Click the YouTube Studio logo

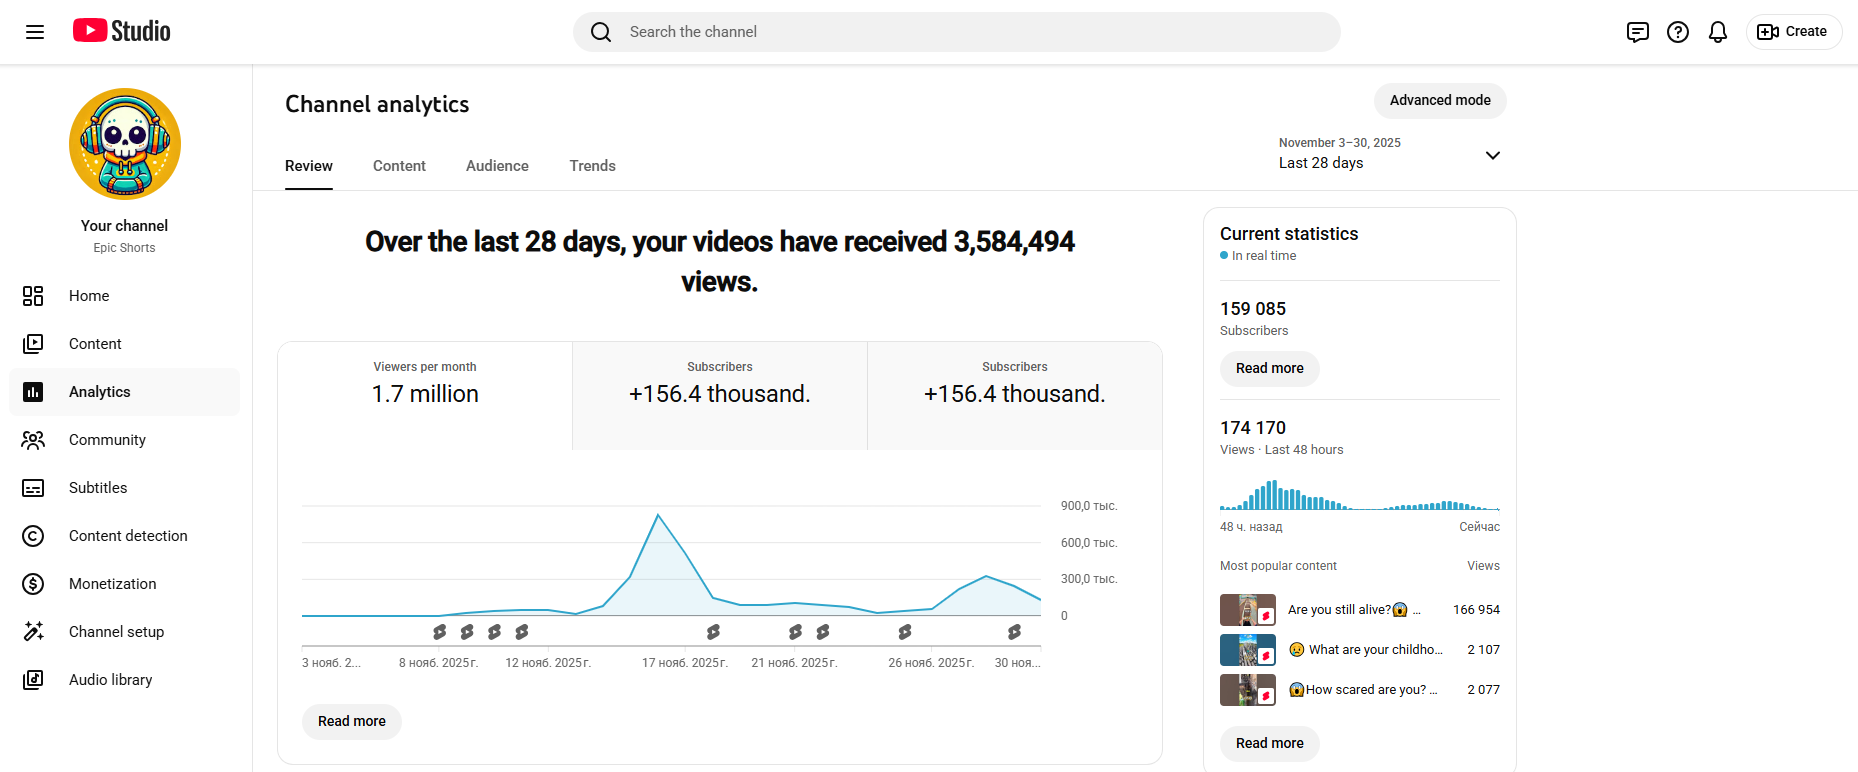pos(122,31)
